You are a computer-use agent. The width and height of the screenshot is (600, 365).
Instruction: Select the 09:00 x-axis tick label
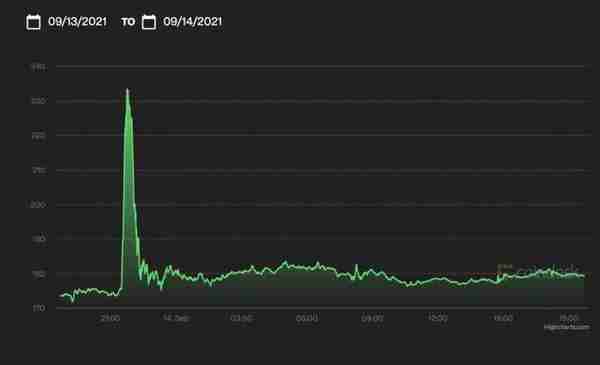[x=372, y=318]
